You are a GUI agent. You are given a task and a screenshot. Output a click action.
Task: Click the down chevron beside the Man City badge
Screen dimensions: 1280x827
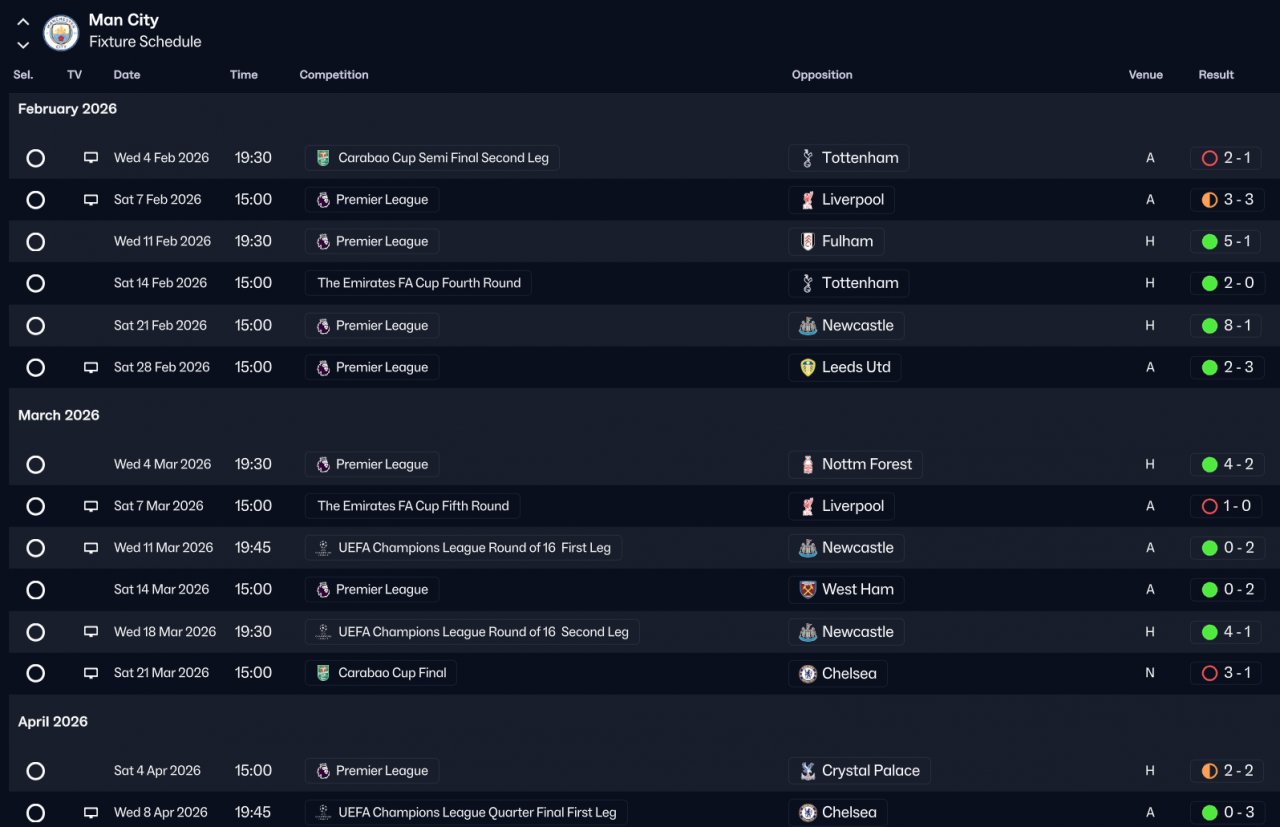23,45
